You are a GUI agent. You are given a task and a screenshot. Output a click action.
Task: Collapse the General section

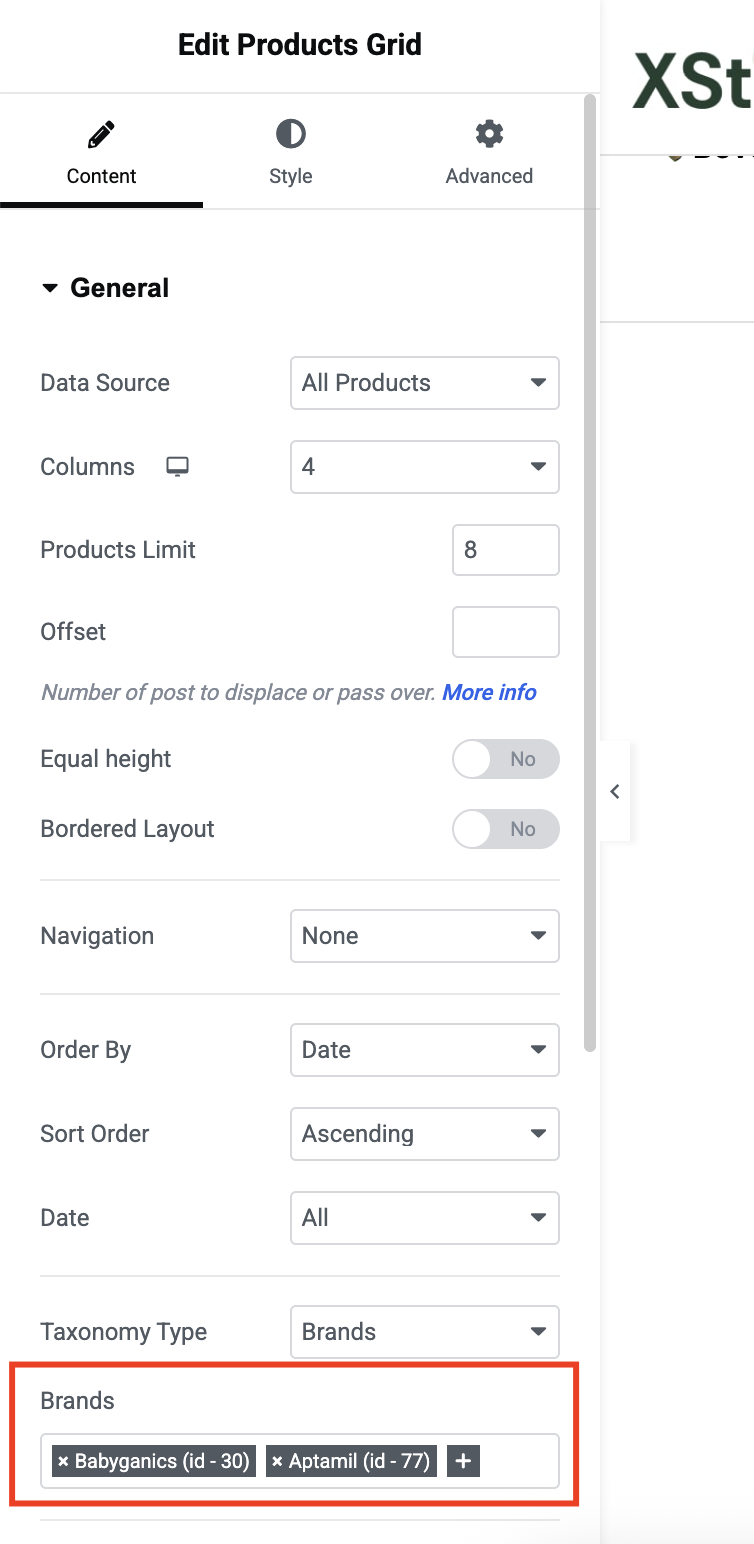(x=105, y=288)
